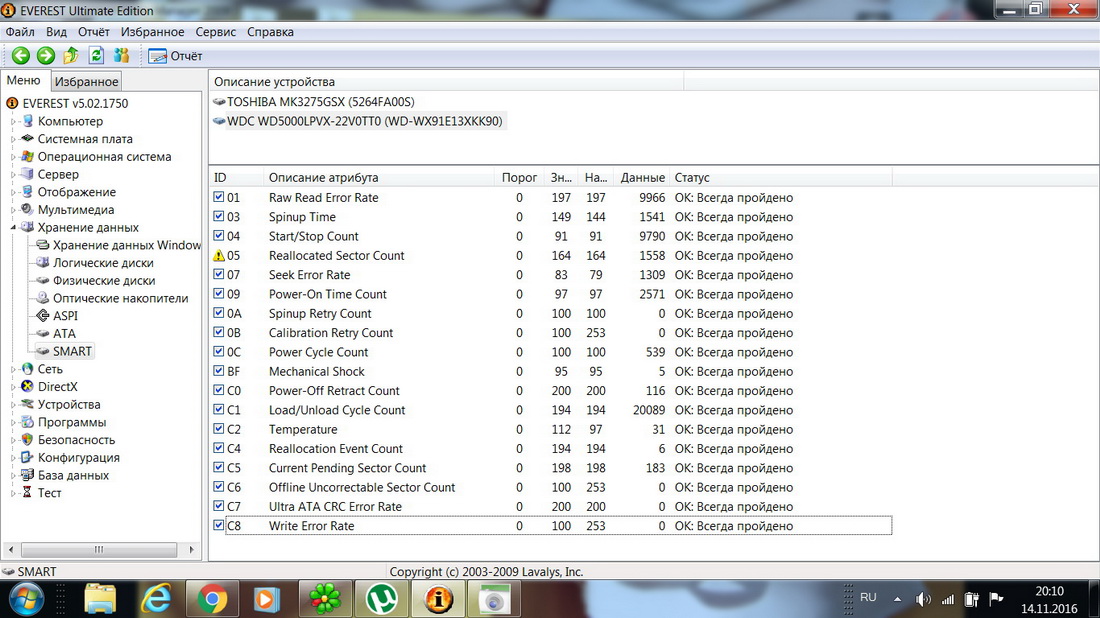Toggle the Temperature attribute checkbox

click(219, 429)
